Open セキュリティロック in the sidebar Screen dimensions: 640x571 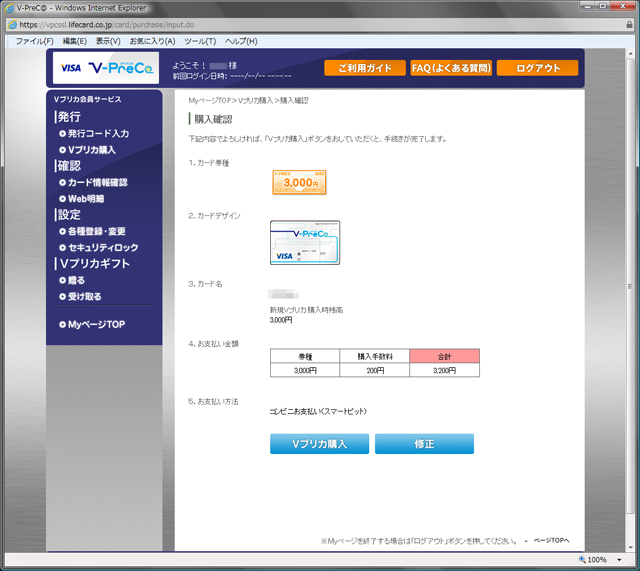point(99,248)
